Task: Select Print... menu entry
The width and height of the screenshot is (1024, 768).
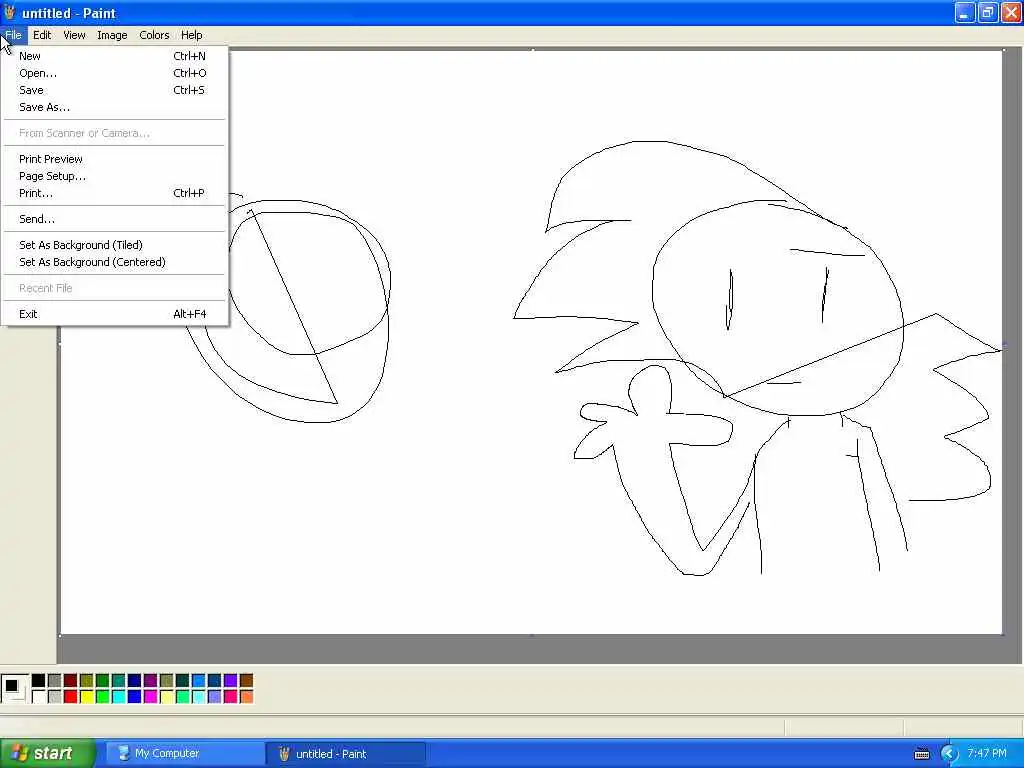Action: point(114,193)
